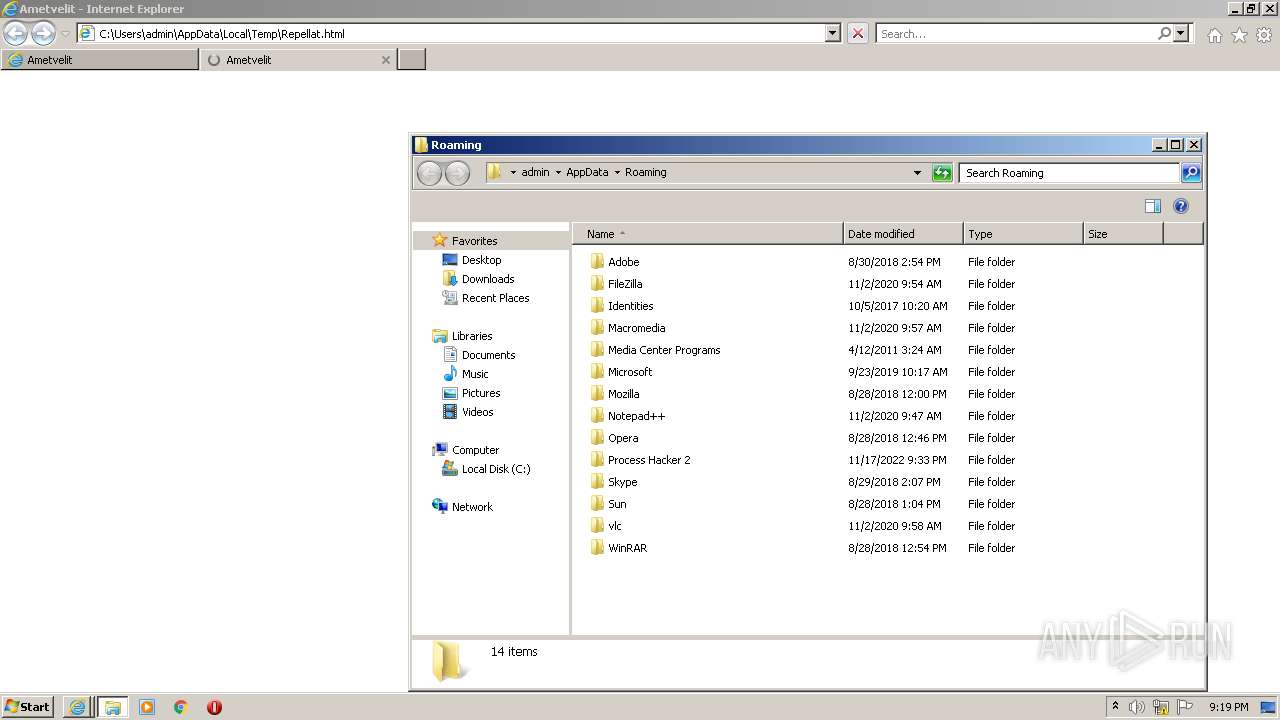
Task: Select Favorites in the navigation pane
Action: [x=474, y=241]
